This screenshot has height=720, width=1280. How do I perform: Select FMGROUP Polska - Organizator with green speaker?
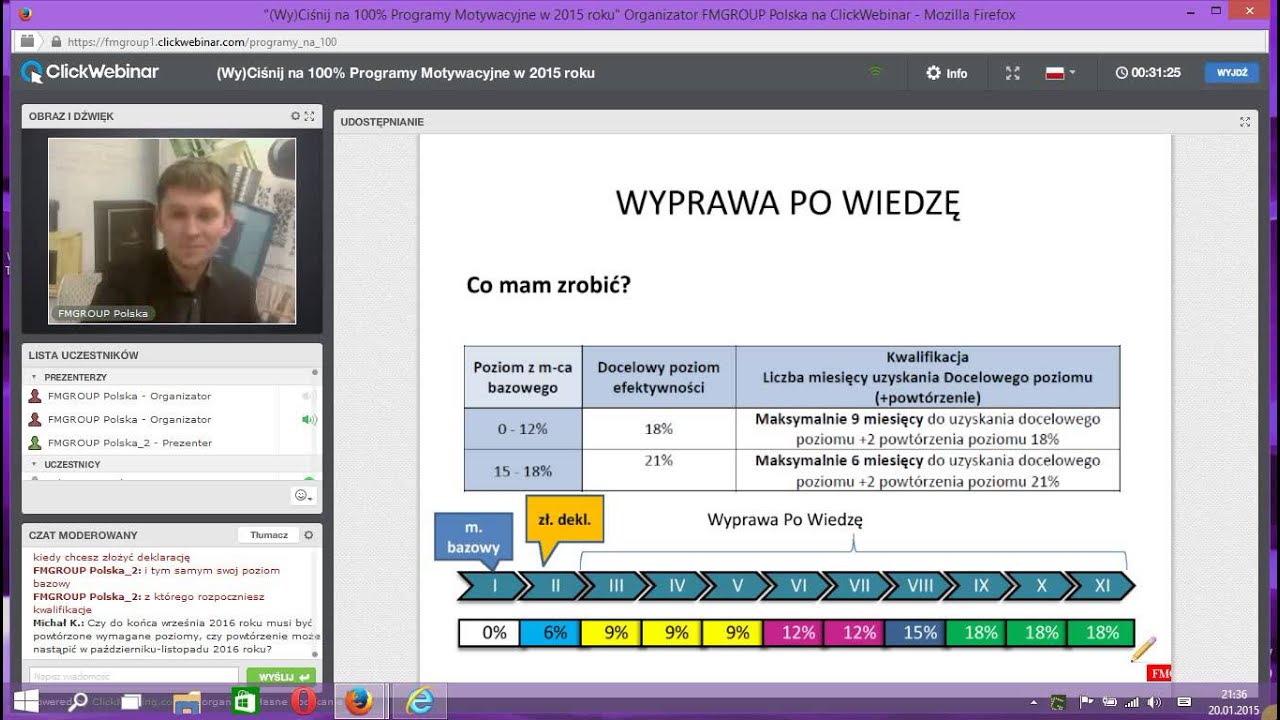click(129, 419)
